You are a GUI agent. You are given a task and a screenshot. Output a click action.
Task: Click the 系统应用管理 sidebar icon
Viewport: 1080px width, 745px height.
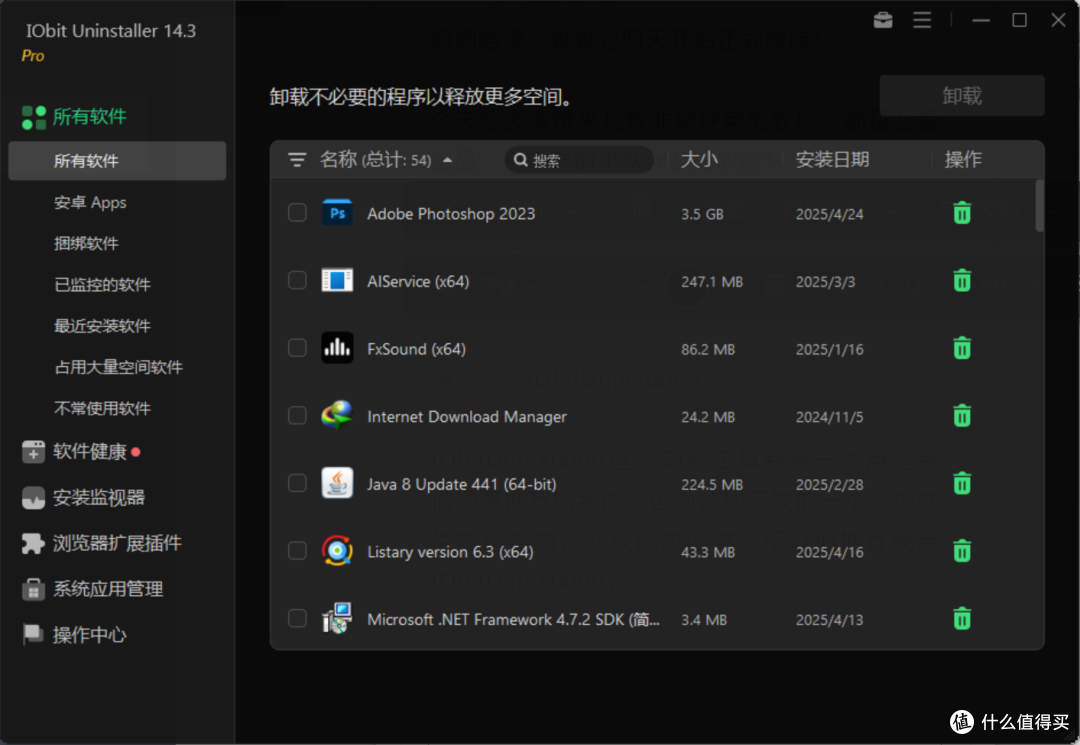(x=33, y=589)
